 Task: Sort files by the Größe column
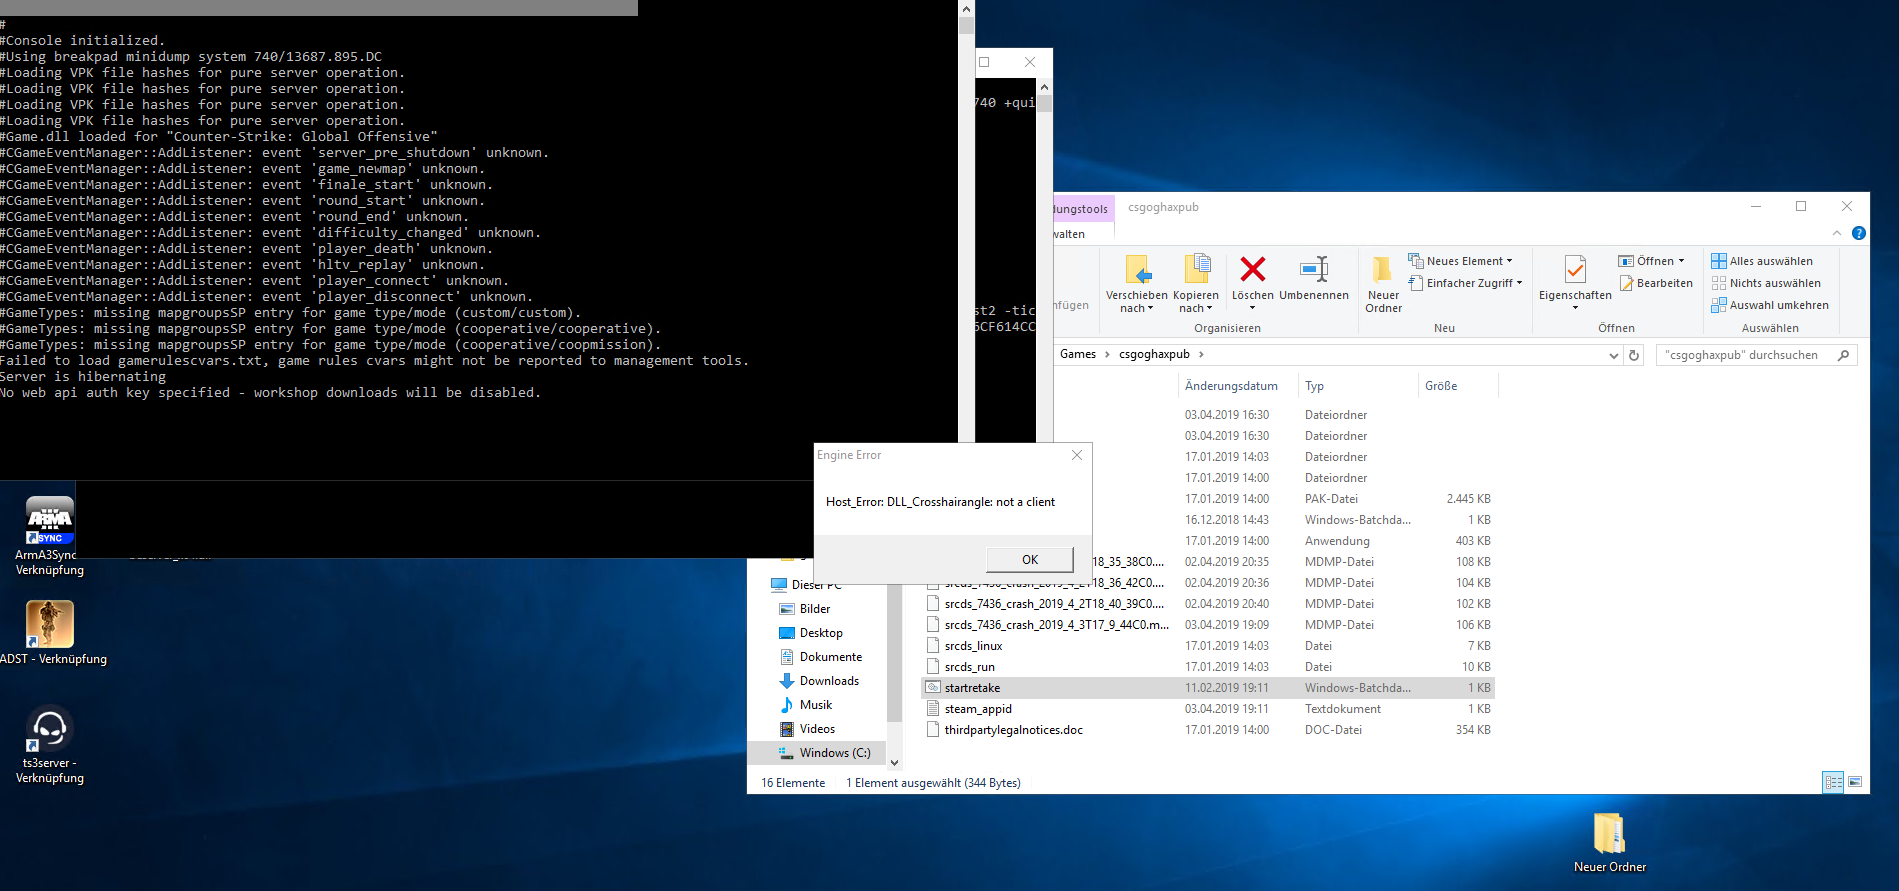click(x=1457, y=386)
